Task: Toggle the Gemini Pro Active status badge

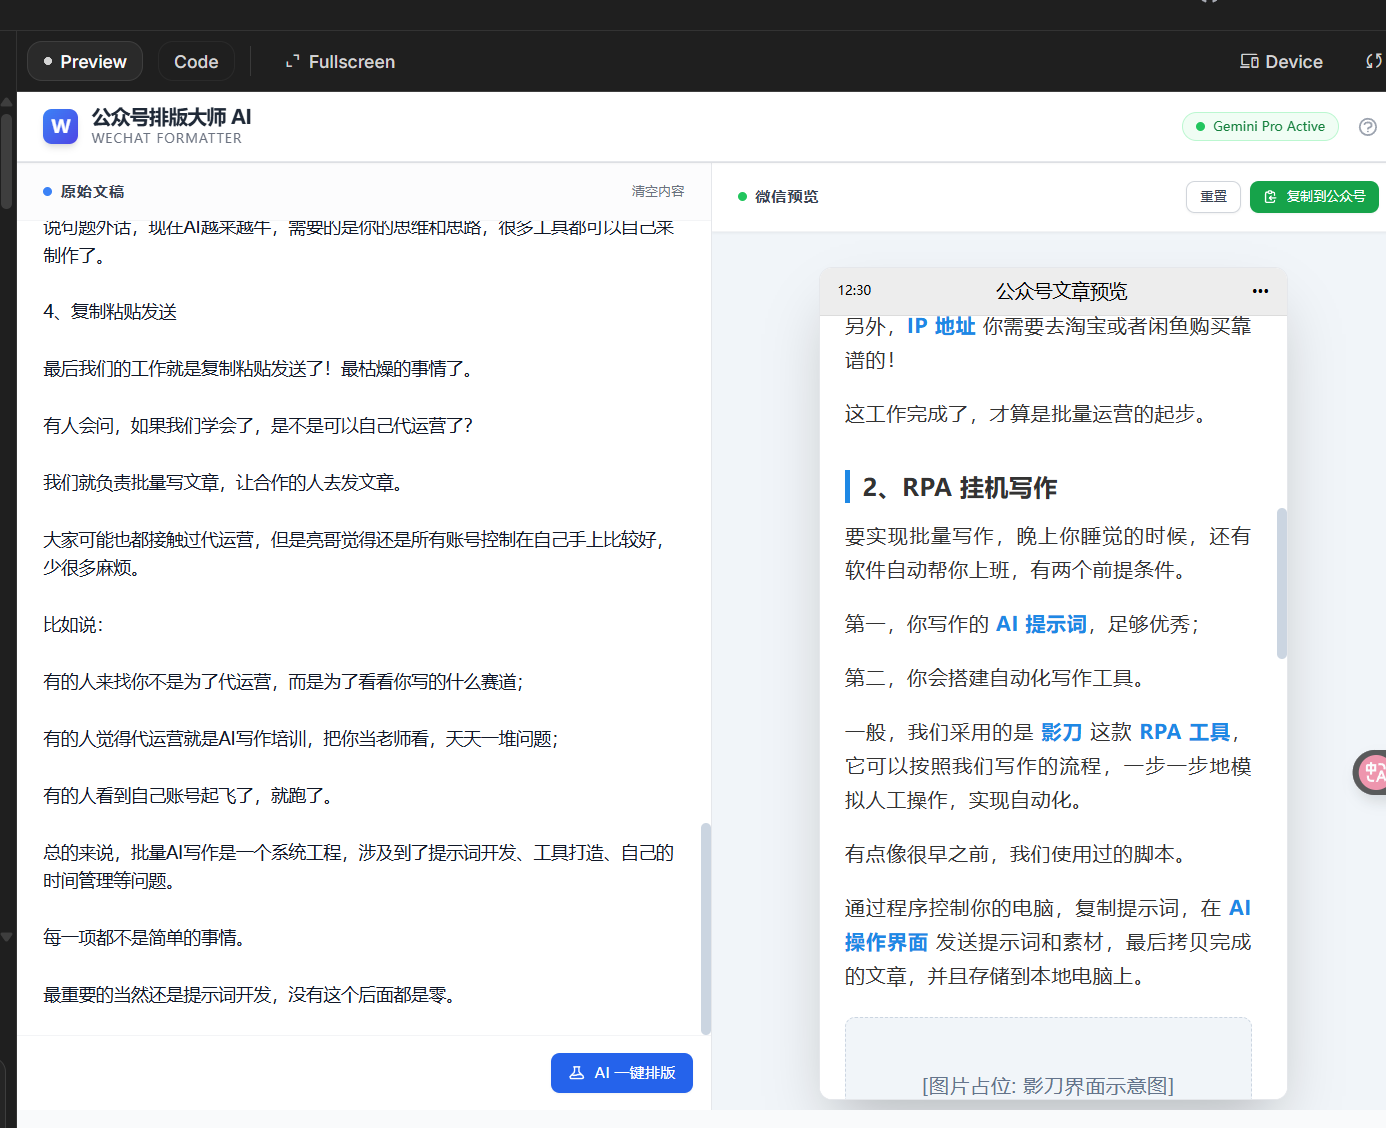Action: coord(1260,126)
